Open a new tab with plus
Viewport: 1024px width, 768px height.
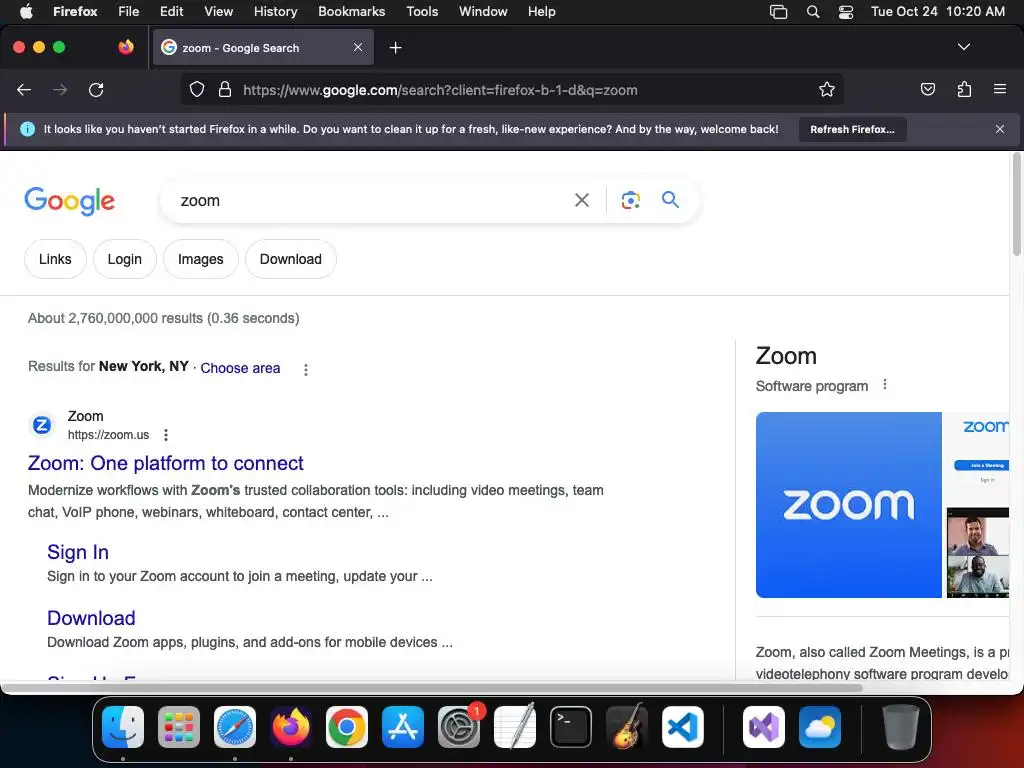pos(395,48)
